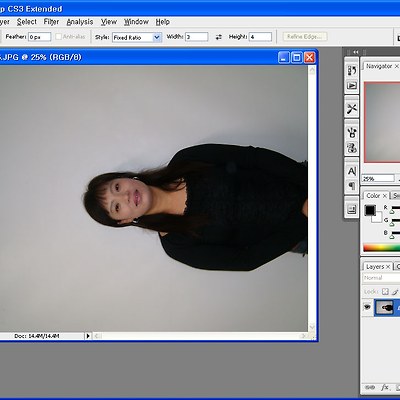Open the Layer Comps panel icon

coord(352,210)
